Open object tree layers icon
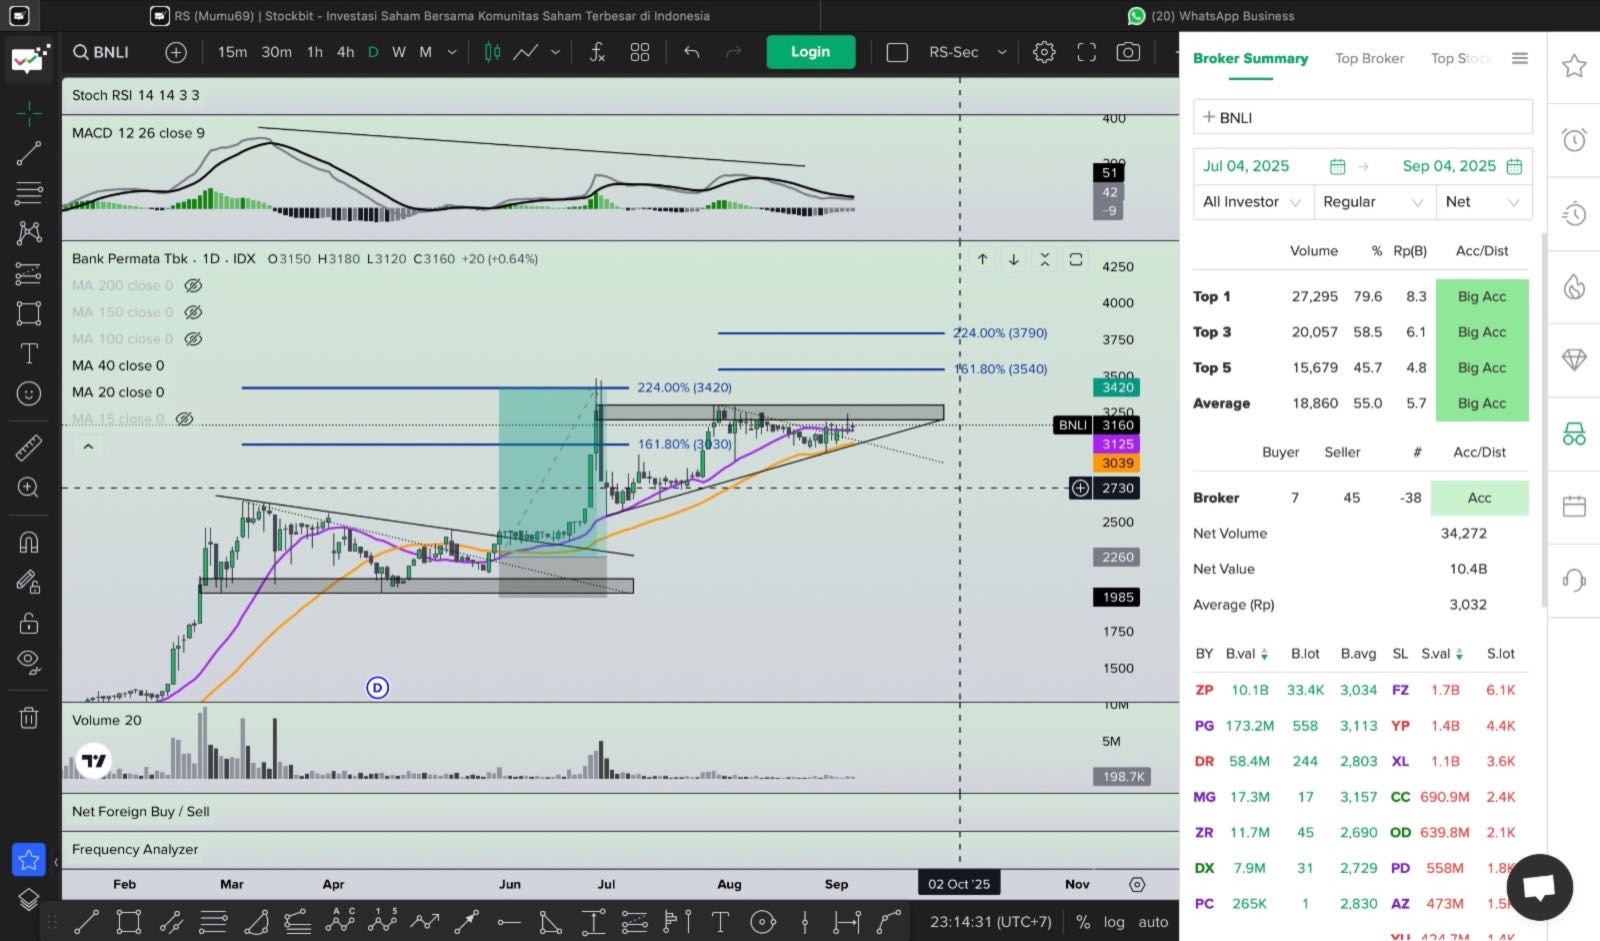The width and height of the screenshot is (1600, 941). pos(29,900)
